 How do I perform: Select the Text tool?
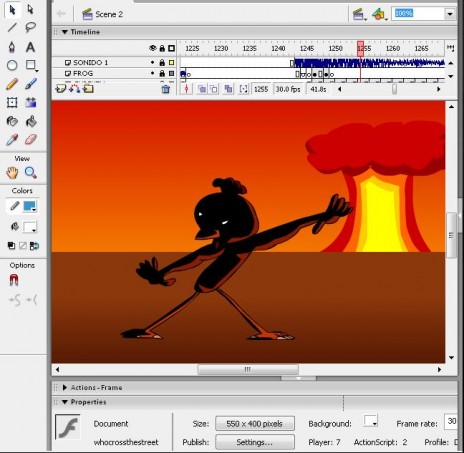tap(31, 47)
